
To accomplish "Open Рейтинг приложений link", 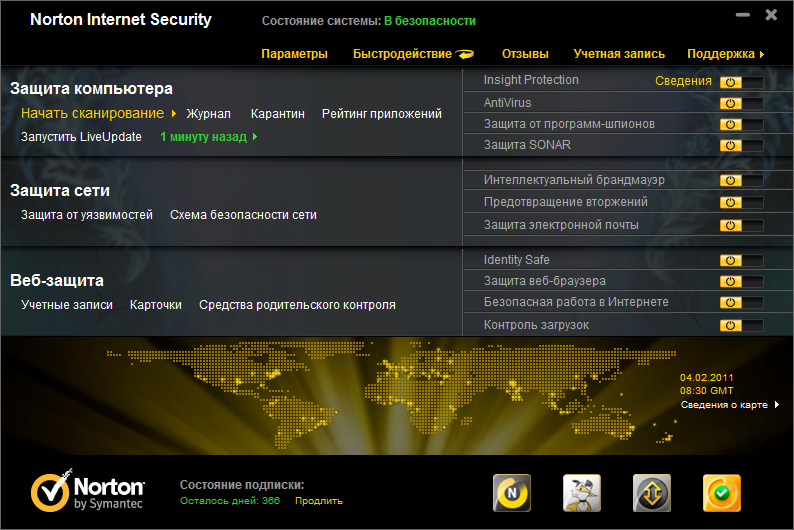I will (382, 114).
